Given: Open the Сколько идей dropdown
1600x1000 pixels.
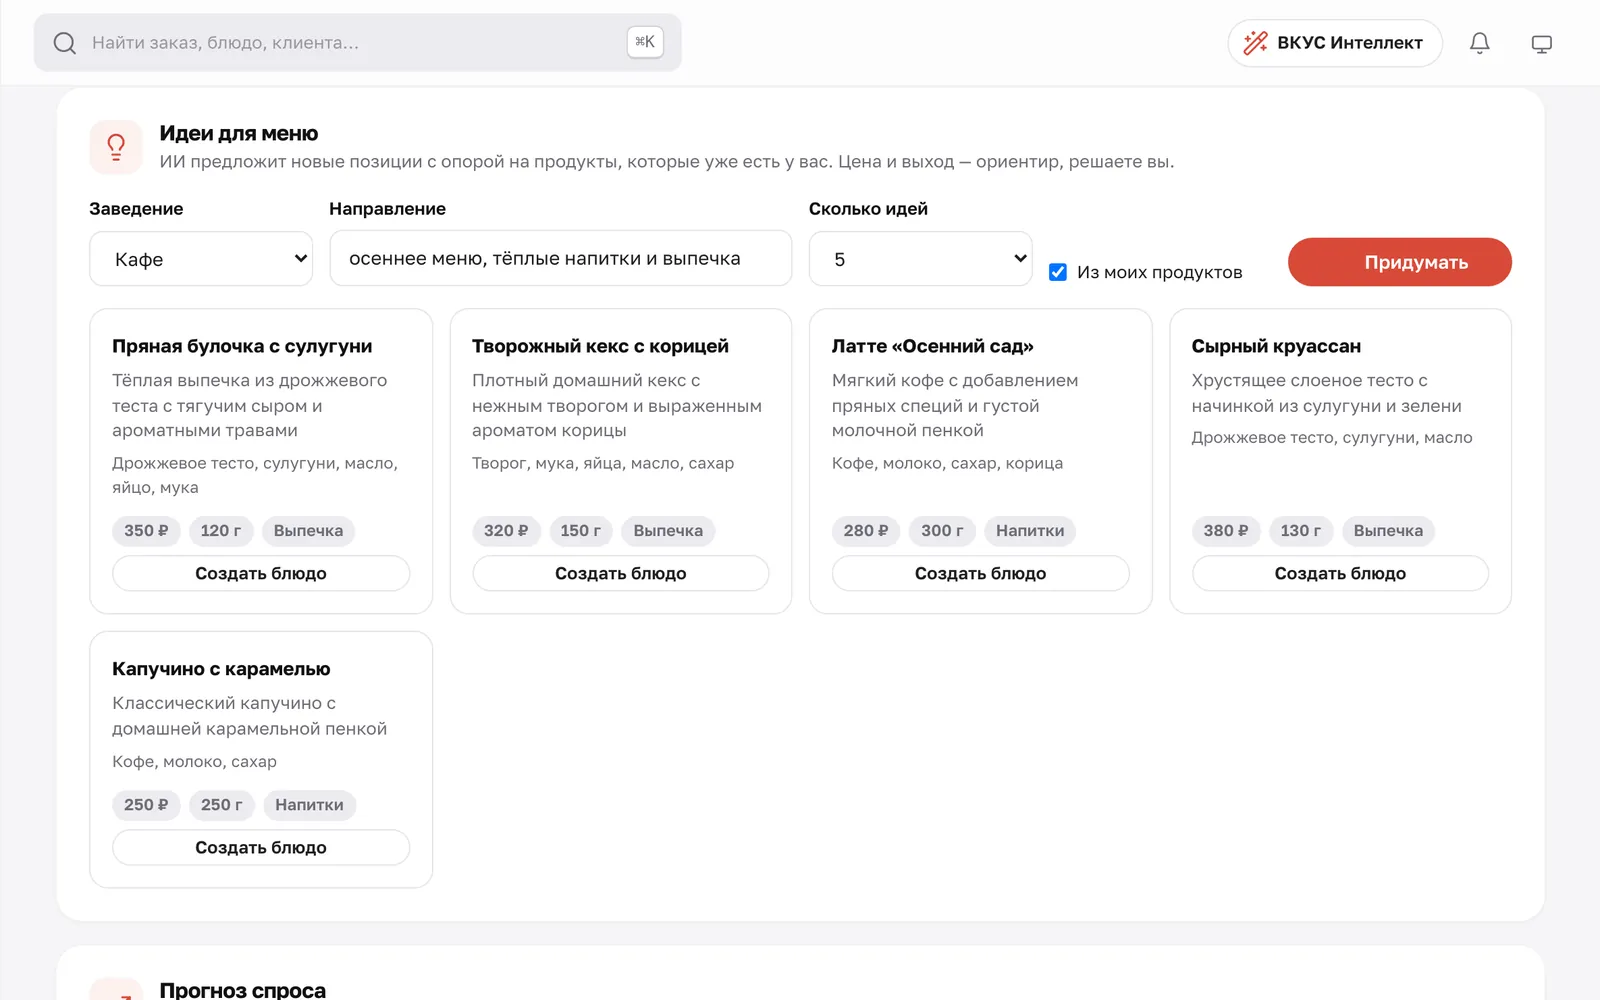Looking at the screenshot, I should pos(920,259).
